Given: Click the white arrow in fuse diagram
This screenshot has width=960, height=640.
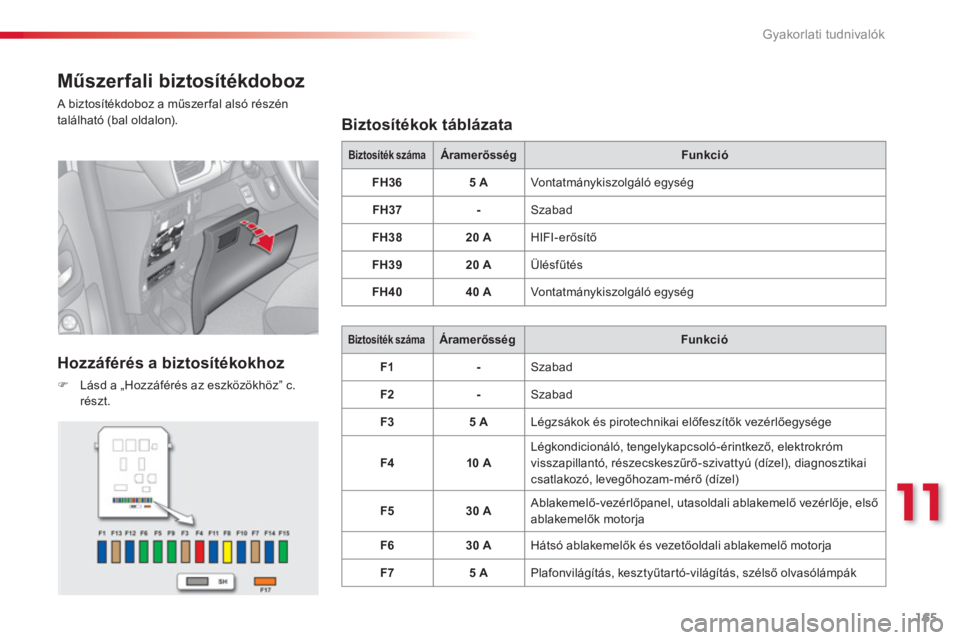Looking at the screenshot, I should pyautogui.click(x=174, y=514).
